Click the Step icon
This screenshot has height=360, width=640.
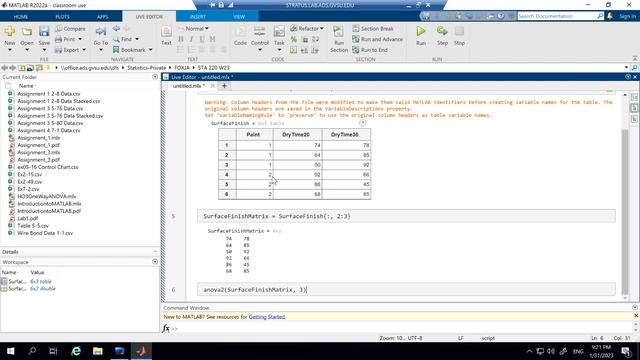pos(442,31)
